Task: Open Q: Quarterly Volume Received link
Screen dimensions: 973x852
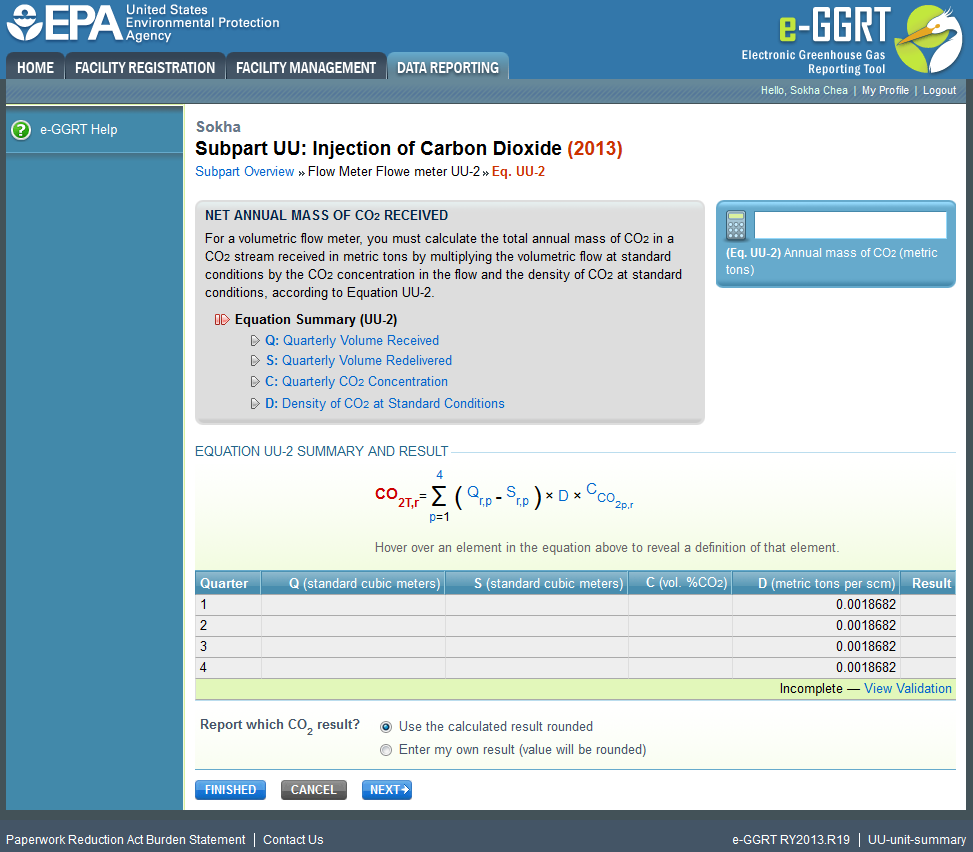Action: pyautogui.click(x=352, y=341)
